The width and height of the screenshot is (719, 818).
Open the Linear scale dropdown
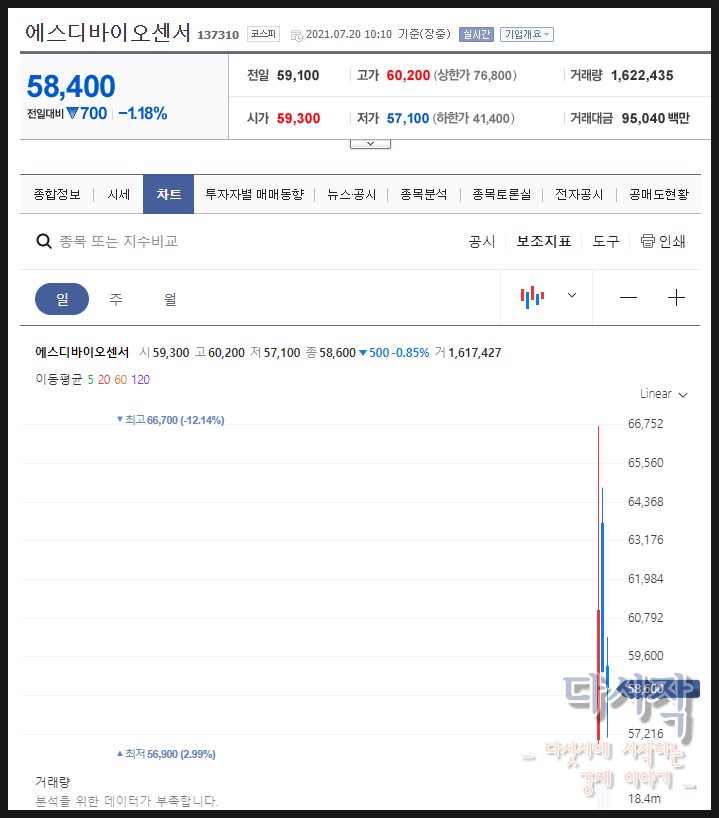coord(664,394)
